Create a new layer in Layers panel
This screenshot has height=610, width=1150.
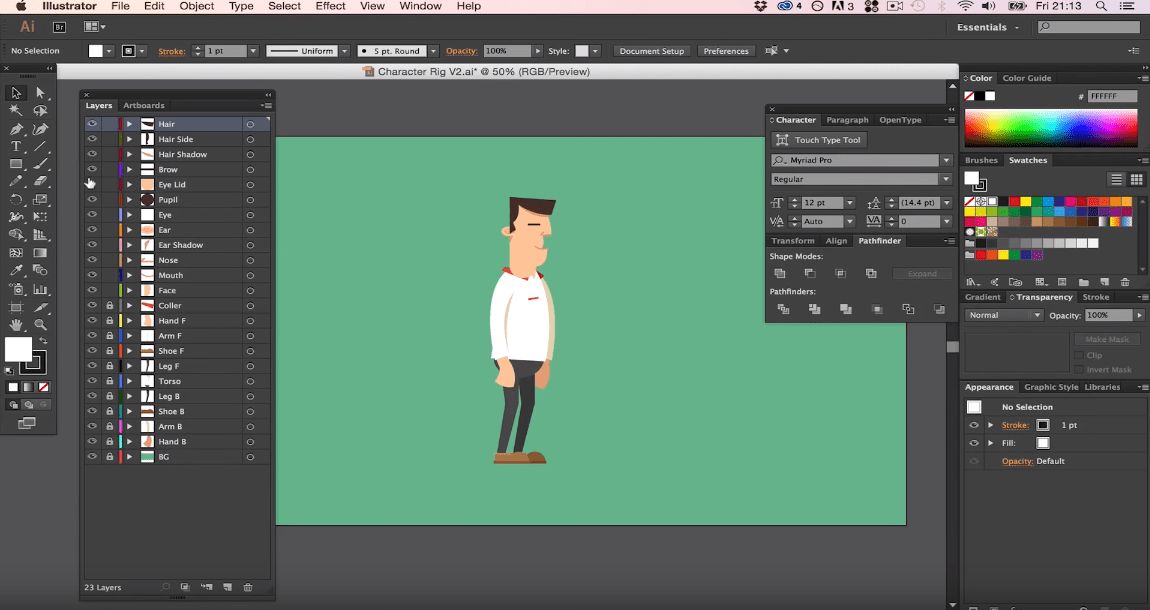[227, 587]
